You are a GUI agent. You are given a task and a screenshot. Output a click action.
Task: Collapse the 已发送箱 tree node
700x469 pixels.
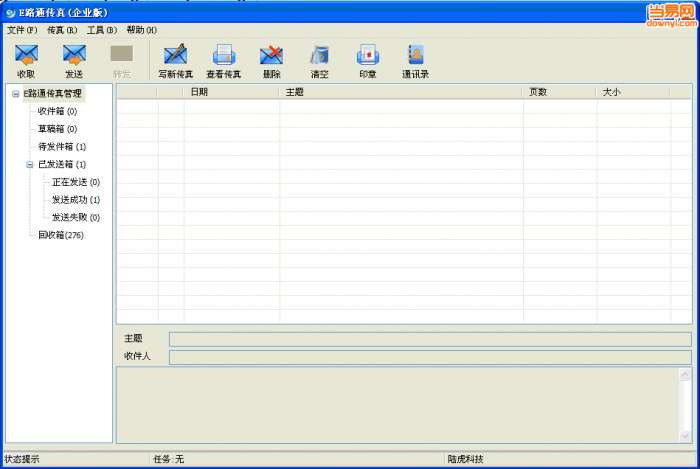click(x=30, y=165)
